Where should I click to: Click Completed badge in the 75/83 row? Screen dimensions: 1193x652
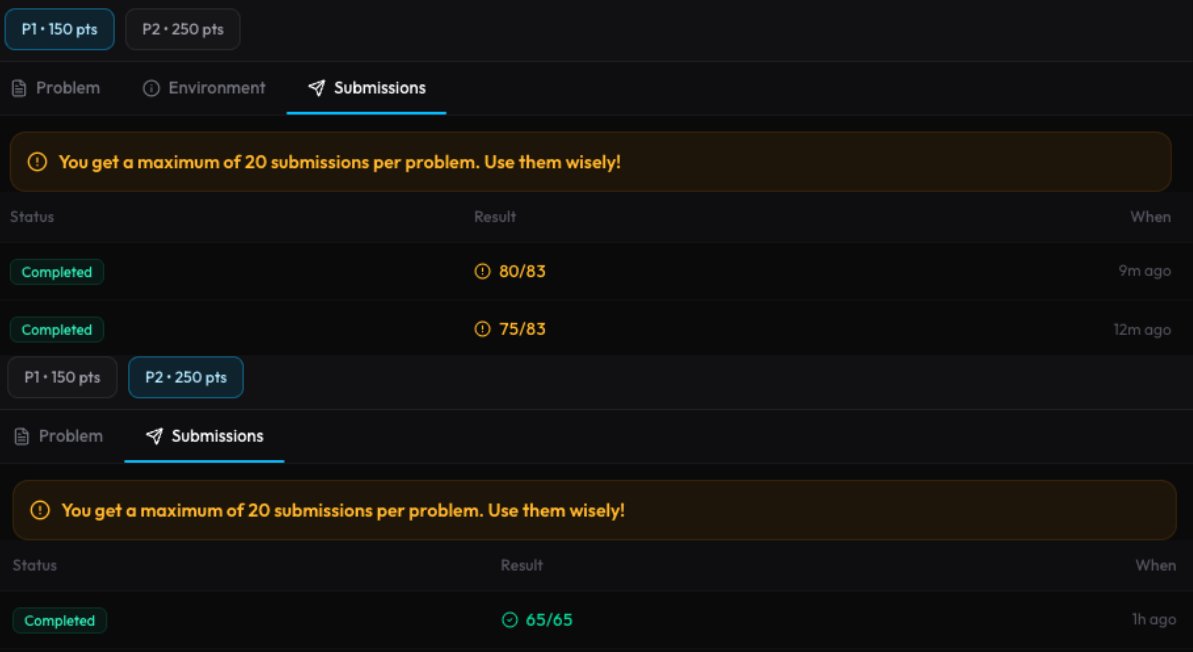click(x=57, y=329)
